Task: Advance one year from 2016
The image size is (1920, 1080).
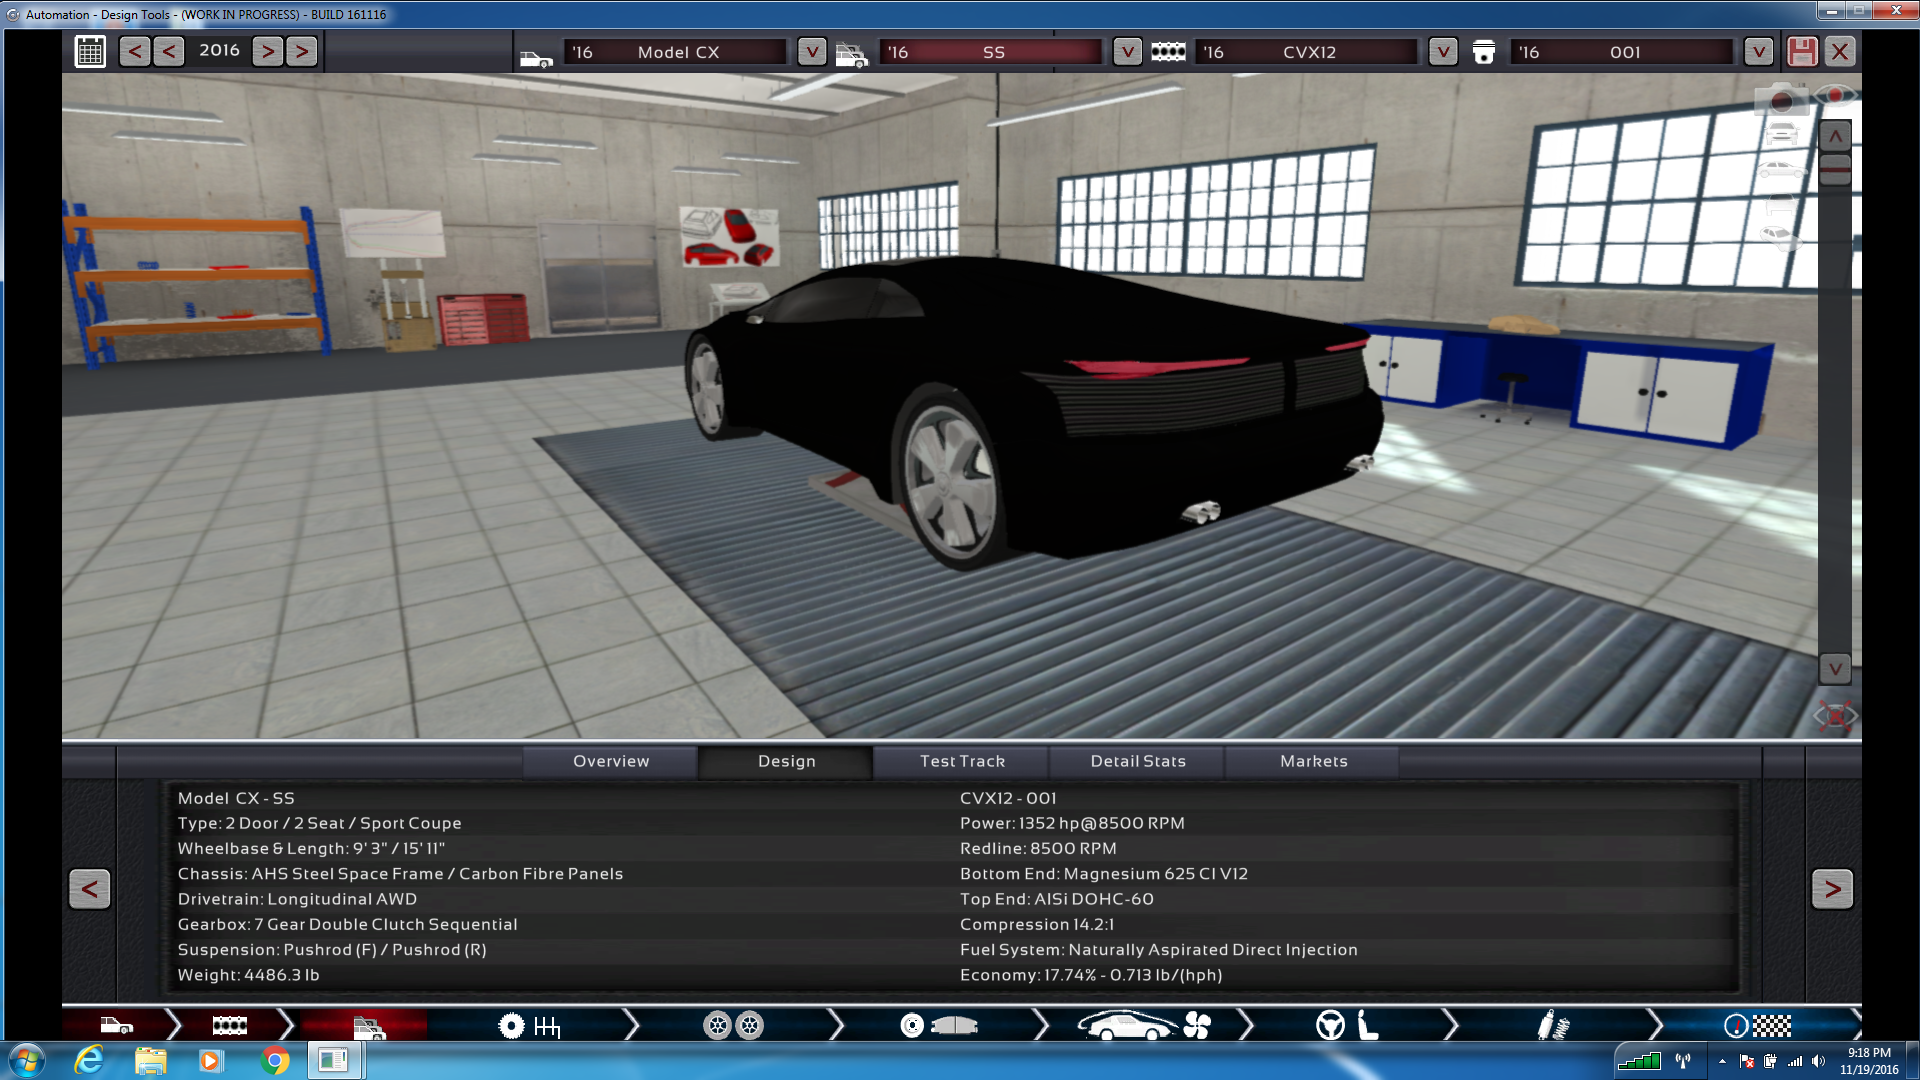Action: pyautogui.click(x=267, y=51)
